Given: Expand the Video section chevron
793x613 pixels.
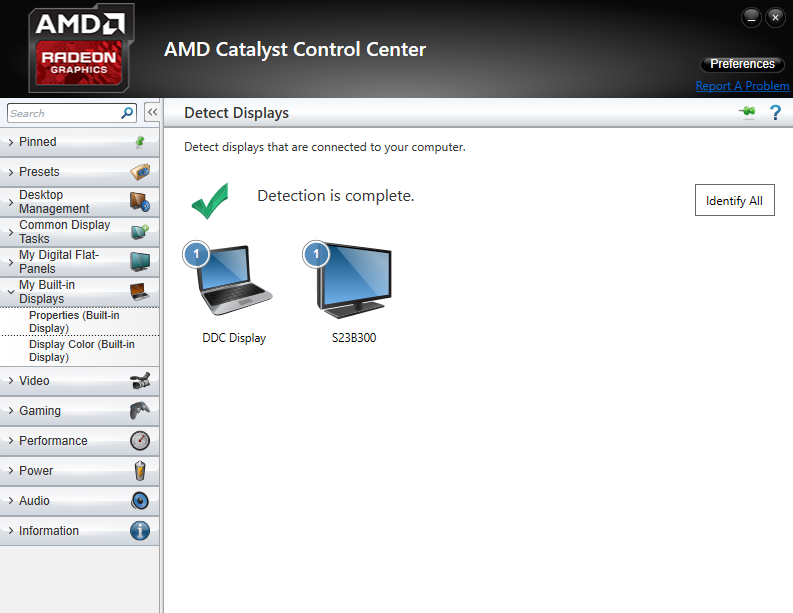Looking at the screenshot, I should [x=11, y=381].
